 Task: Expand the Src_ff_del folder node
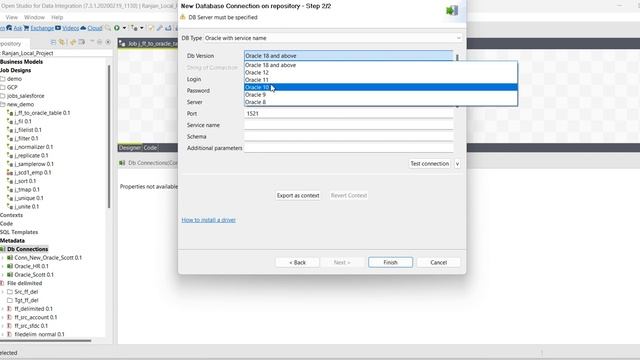[x=3, y=292]
